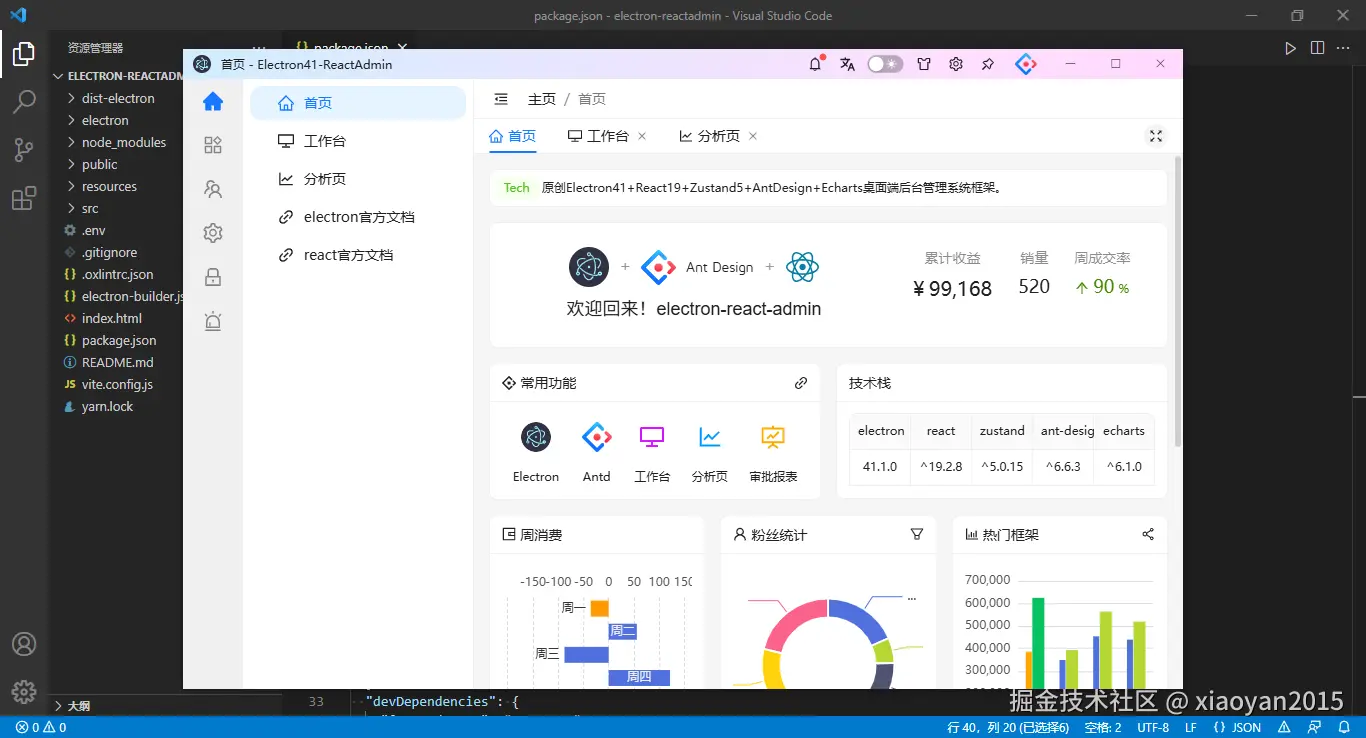Switch to the 工作台 tab

click(598, 136)
